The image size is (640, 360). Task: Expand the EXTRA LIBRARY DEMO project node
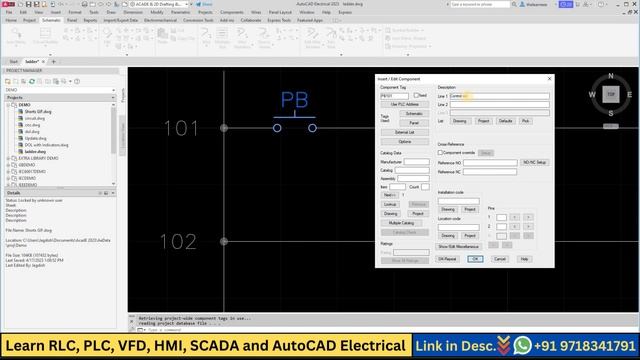pyautogui.click(x=8, y=158)
